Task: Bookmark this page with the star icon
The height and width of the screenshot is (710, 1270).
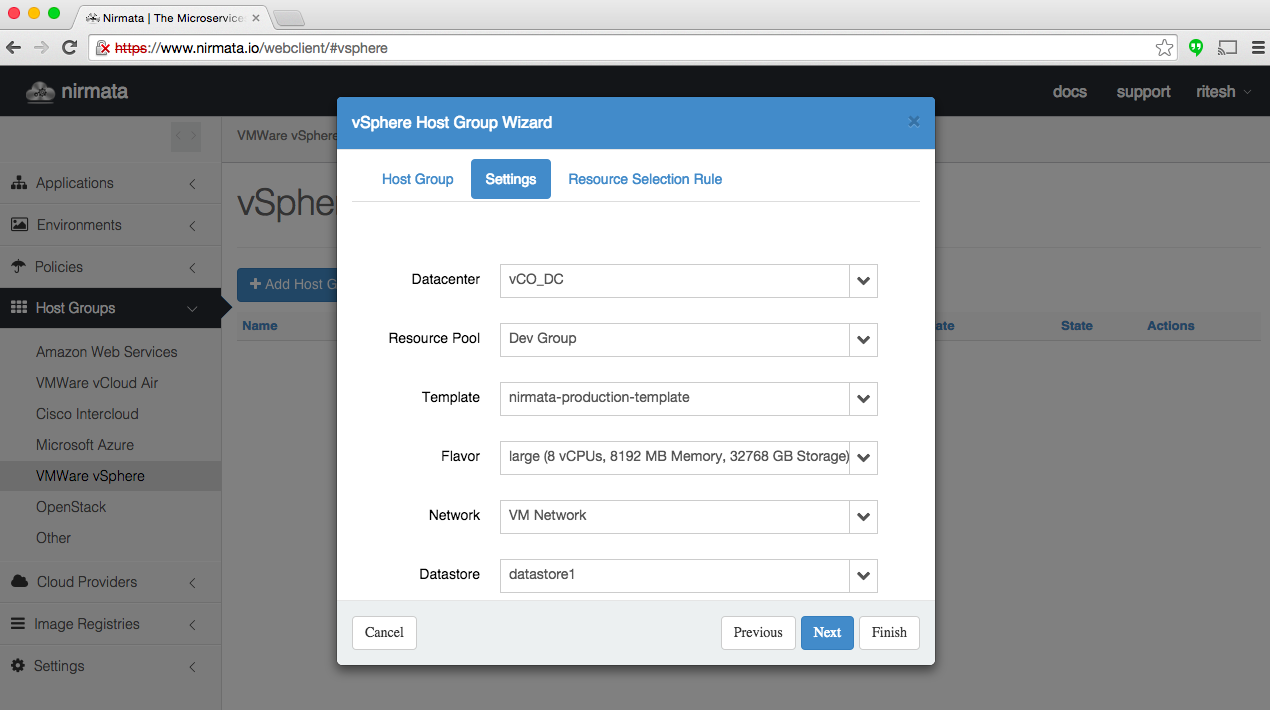Action: 1164,47
